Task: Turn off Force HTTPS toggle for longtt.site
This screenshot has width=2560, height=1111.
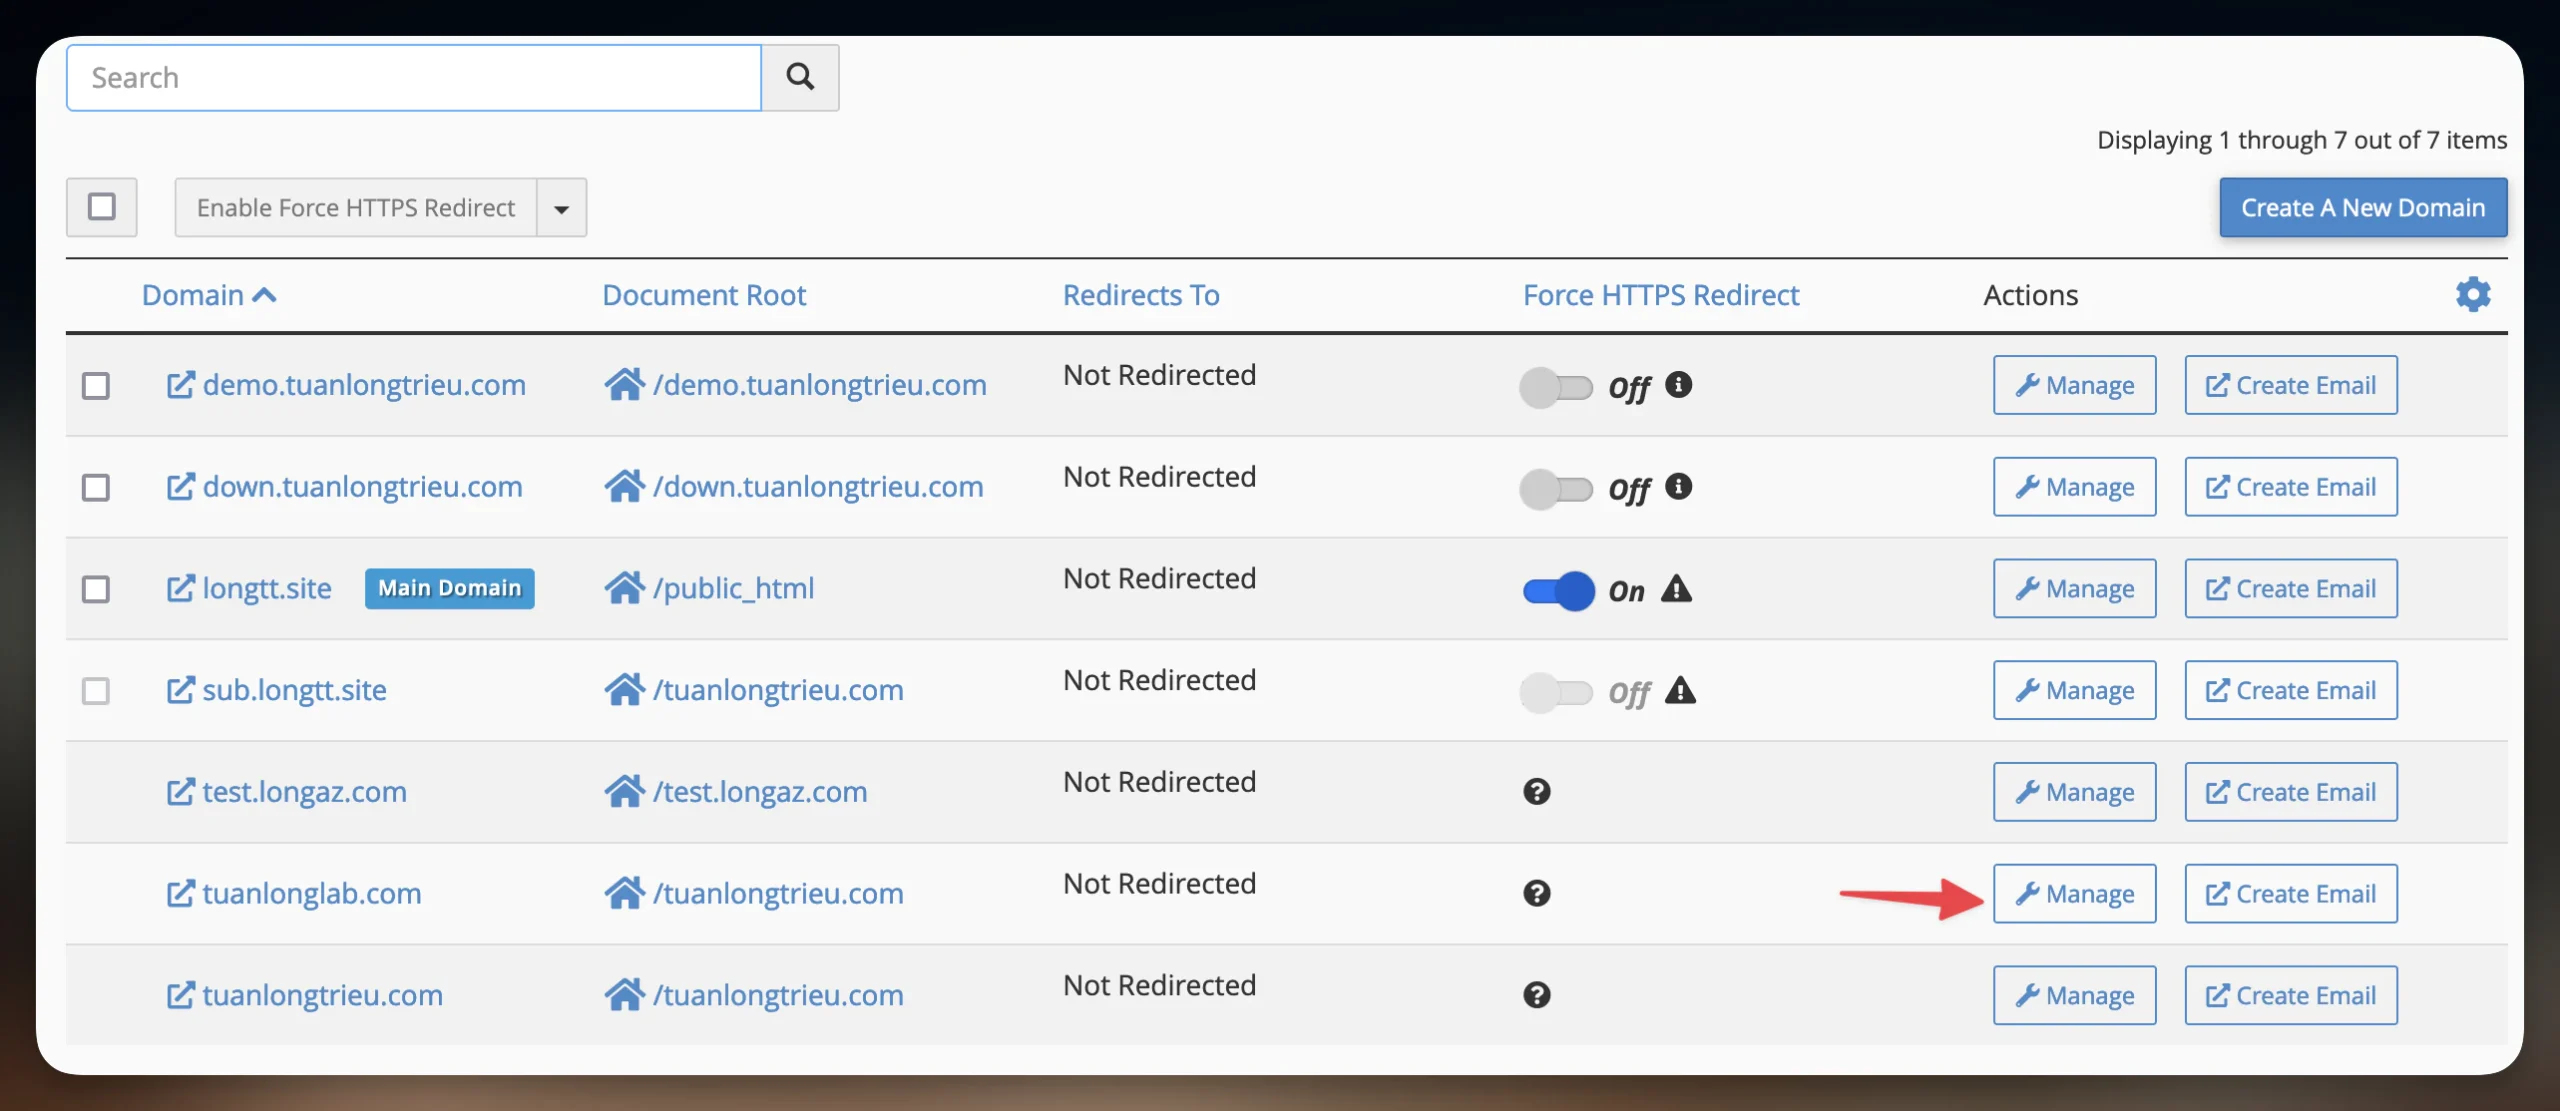Action: pos(1557,591)
